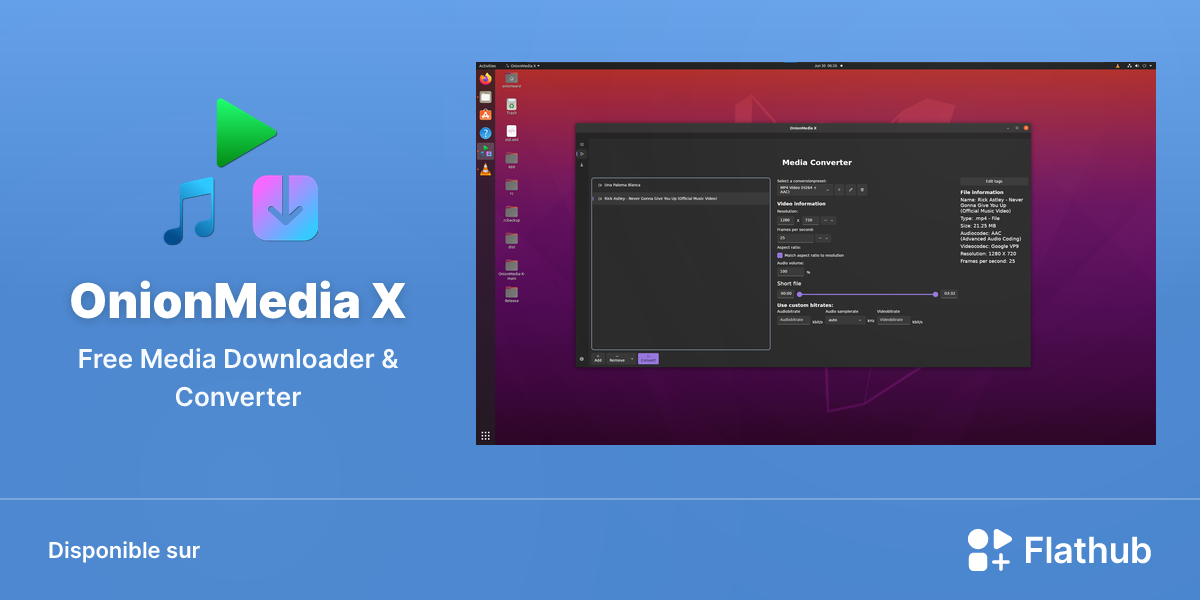Show applications grid at dock bottom

coord(486,435)
